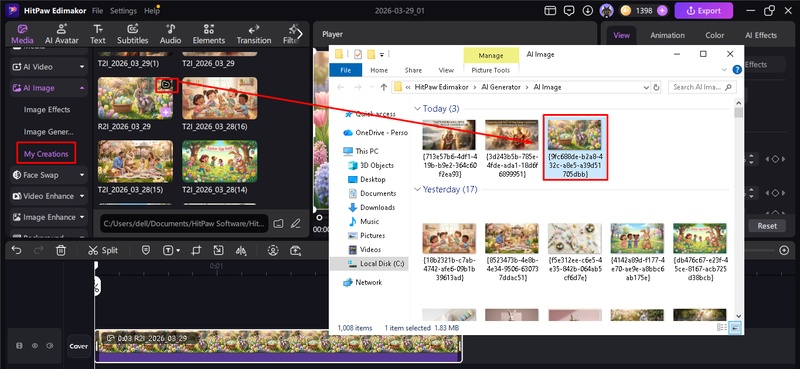Screen dimensions: 800x369
Task: Click the resize-arrow icon in timeline toolbar
Action: tap(218, 250)
